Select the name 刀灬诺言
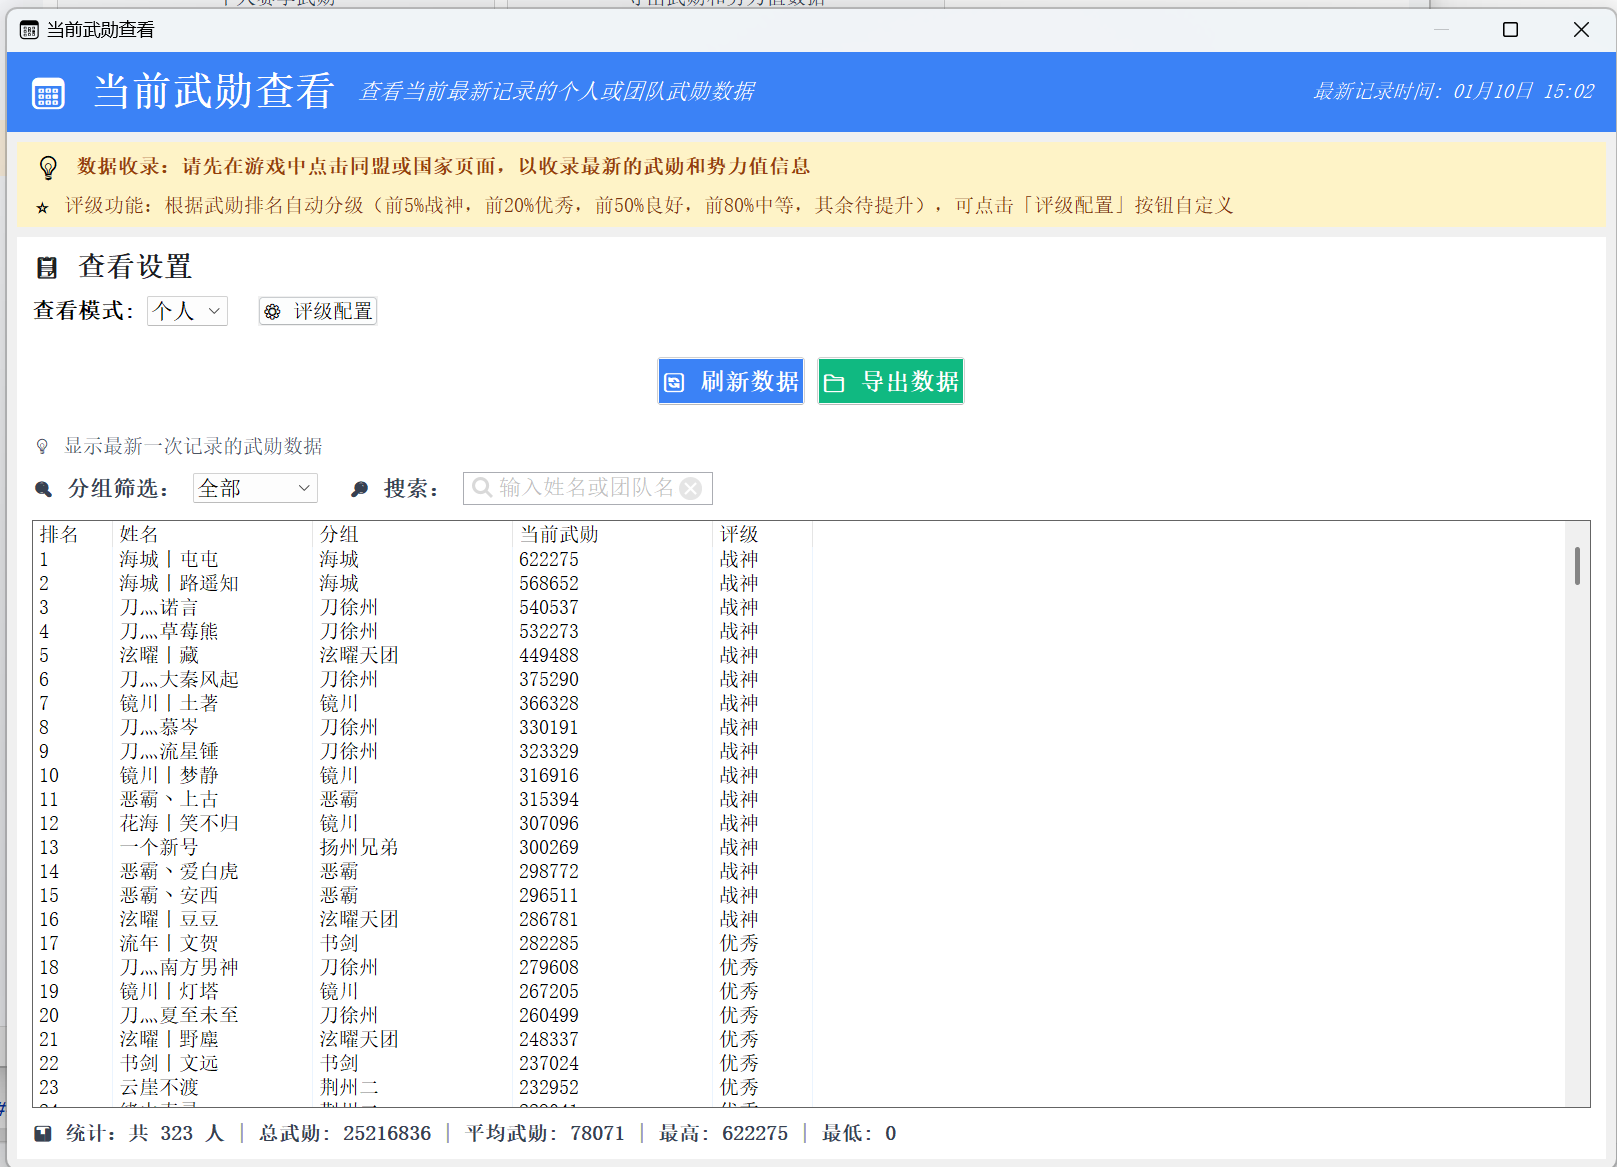Screen dimensions: 1617x1167 tap(159, 607)
